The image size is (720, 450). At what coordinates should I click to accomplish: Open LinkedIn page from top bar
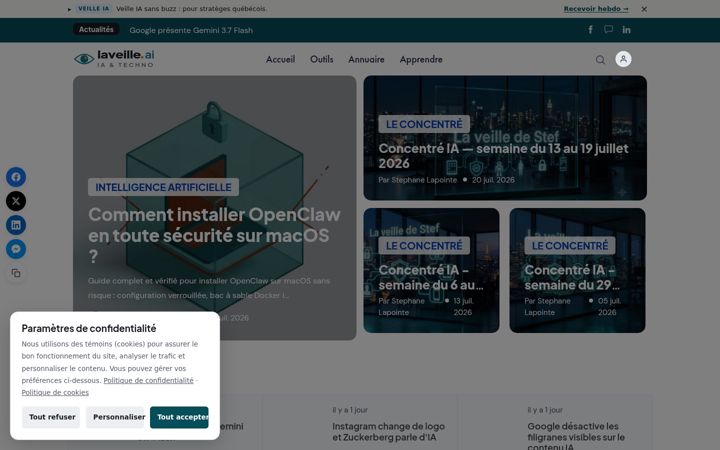click(626, 30)
